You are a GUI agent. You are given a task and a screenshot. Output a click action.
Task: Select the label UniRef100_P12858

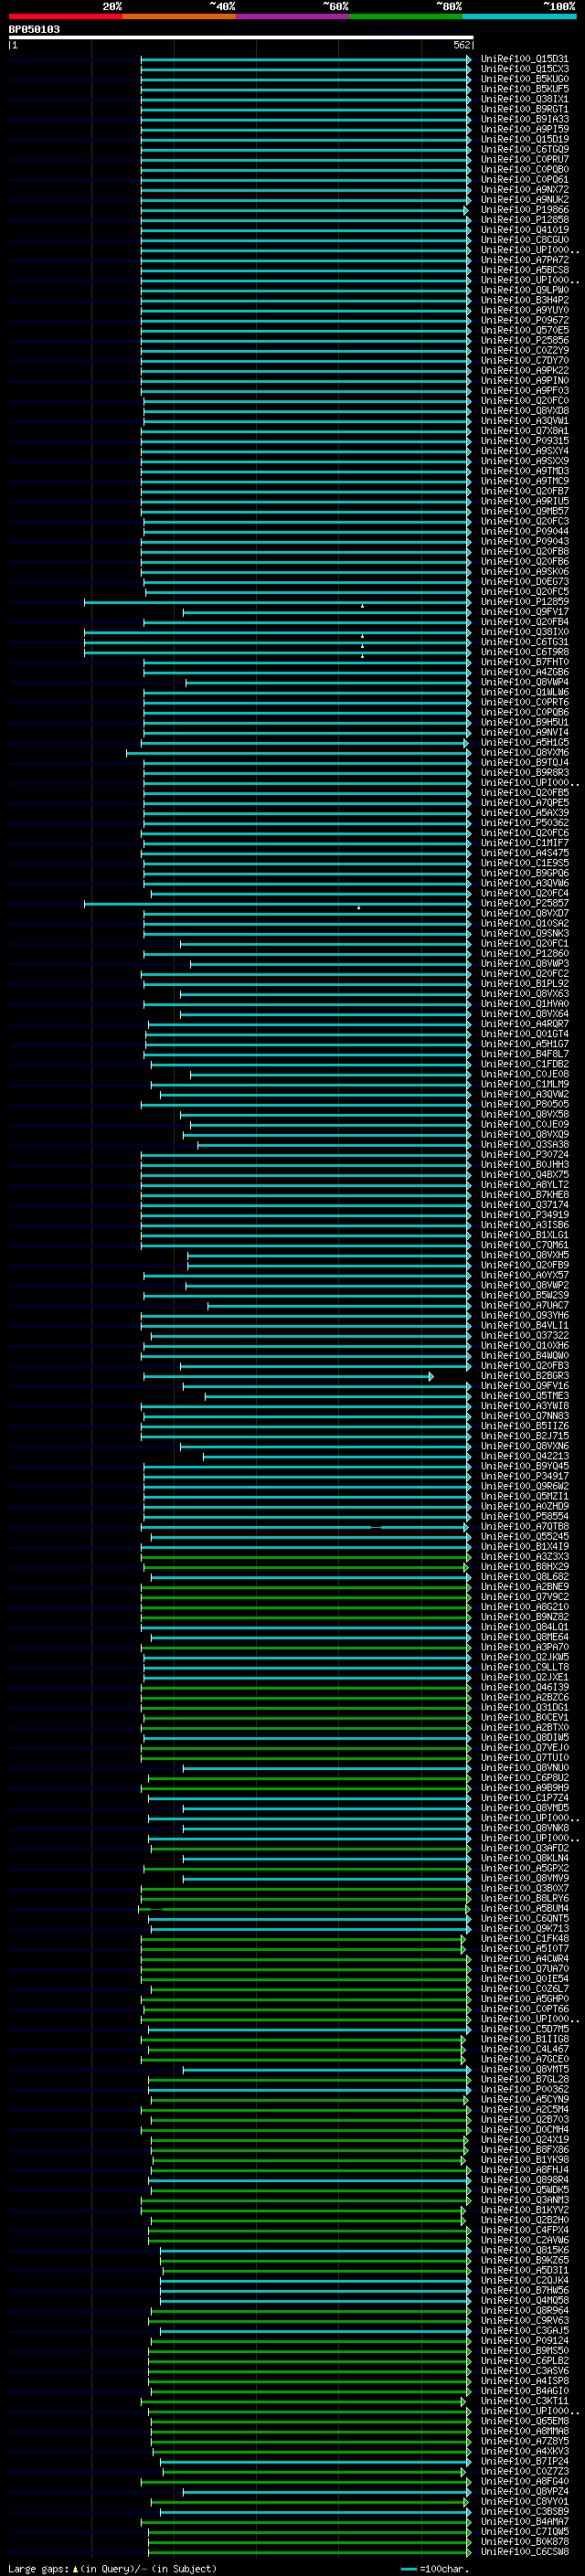point(524,220)
